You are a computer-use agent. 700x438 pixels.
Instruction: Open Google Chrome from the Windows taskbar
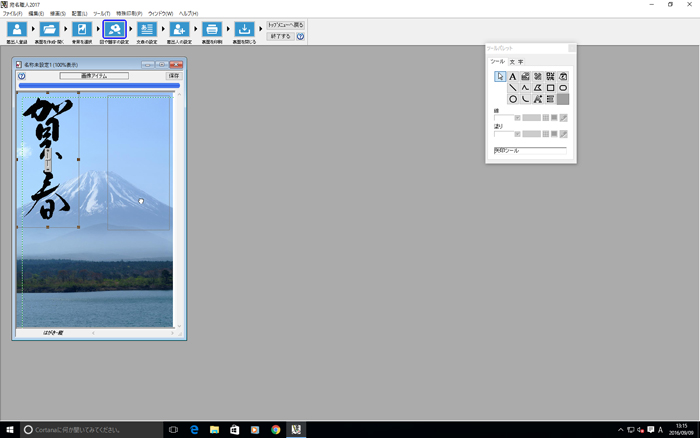click(x=275, y=429)
